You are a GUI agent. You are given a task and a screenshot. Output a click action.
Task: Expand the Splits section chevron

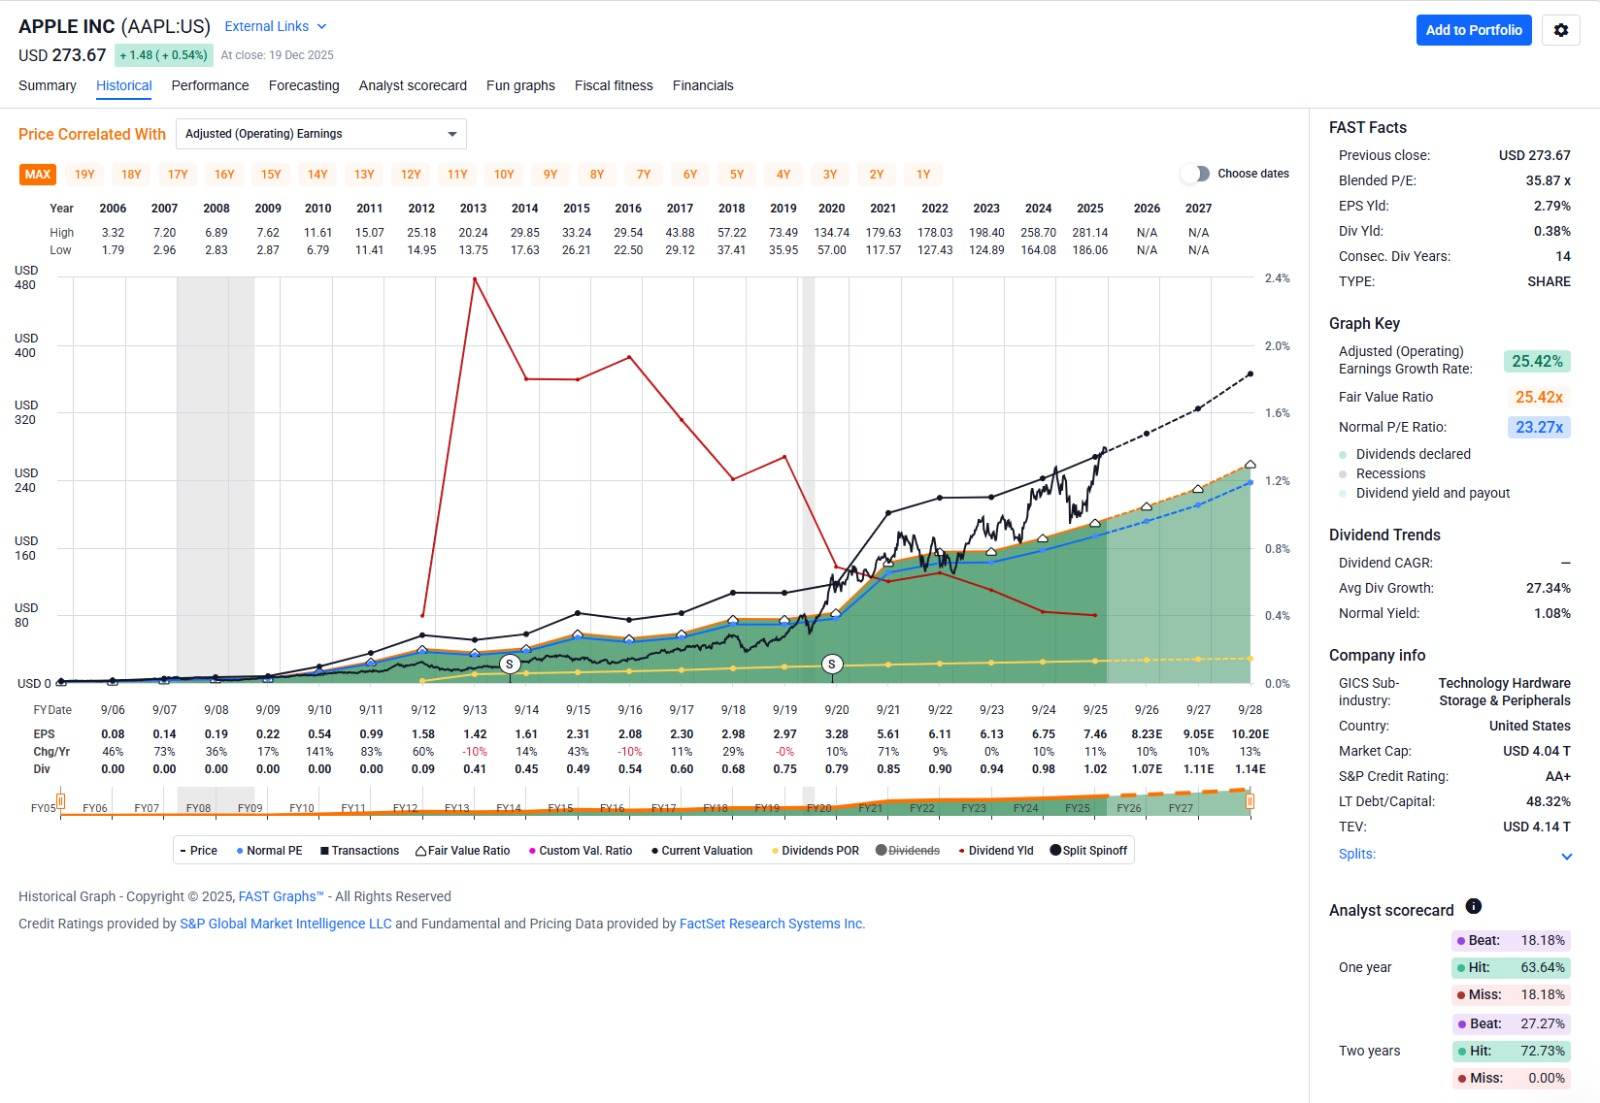click(1566, 856)
